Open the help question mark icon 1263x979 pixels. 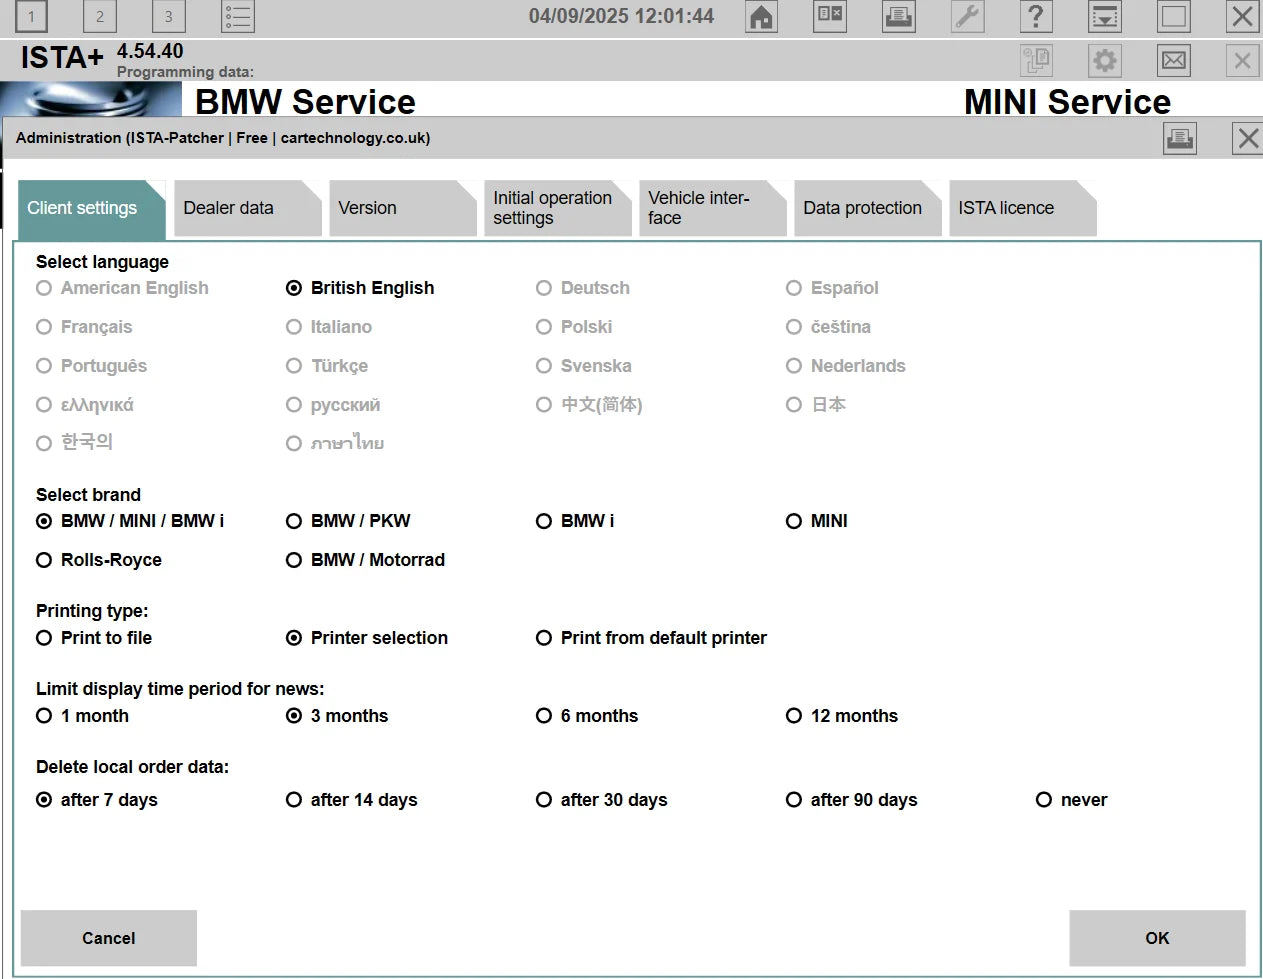click(1035, 17)
